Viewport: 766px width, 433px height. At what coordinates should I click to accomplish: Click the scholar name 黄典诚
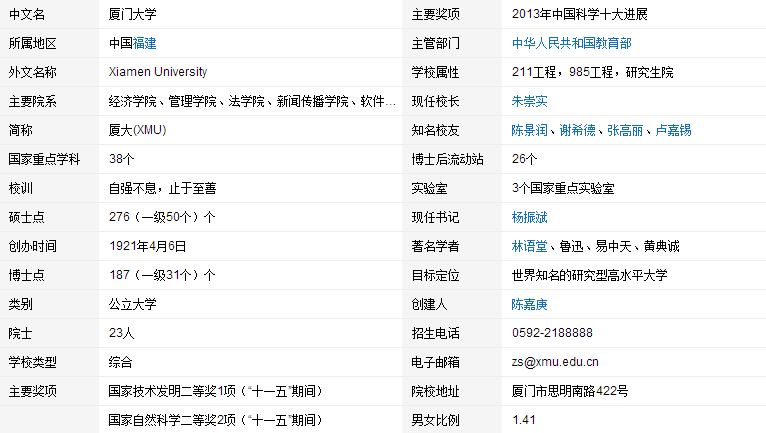pyautogui.click(x=661, y=246)
